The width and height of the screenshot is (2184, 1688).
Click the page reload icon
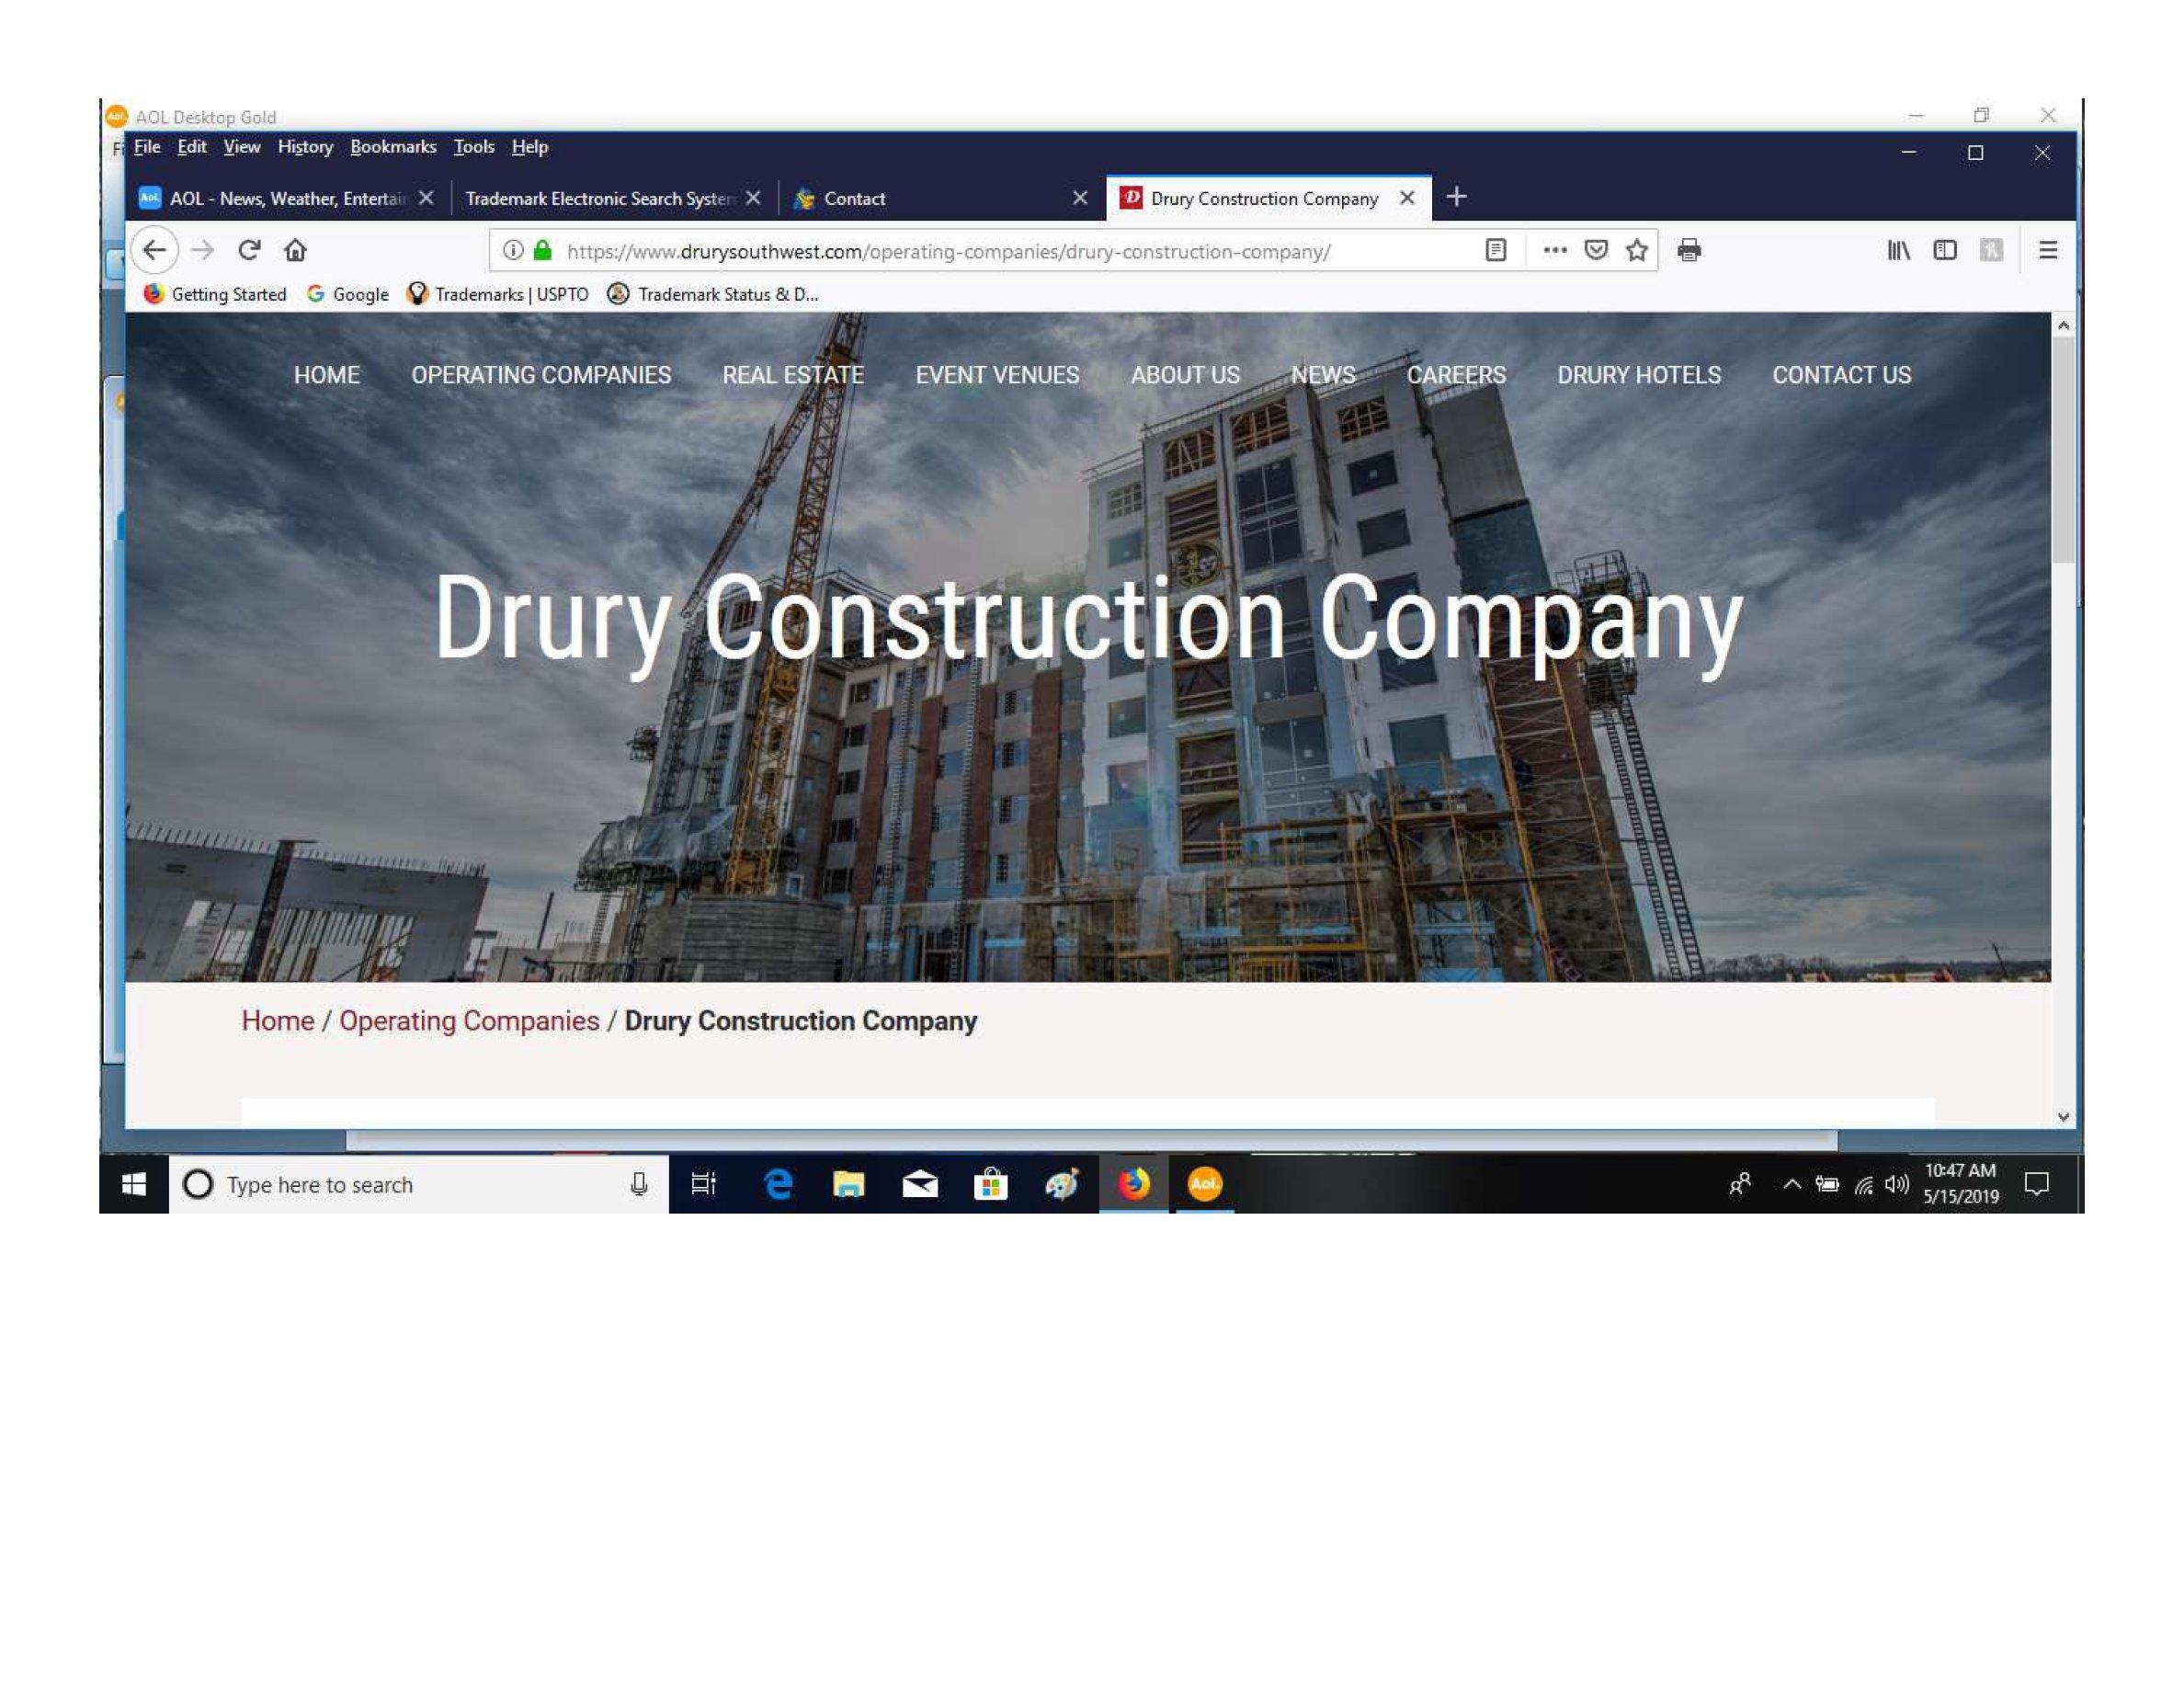coord(249,250)
